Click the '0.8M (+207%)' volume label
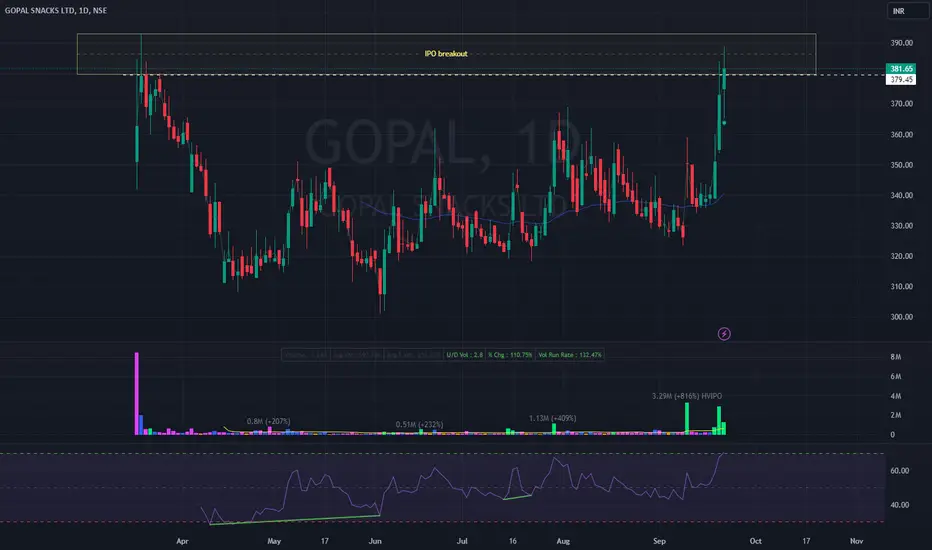This screenshot has width=932, height=550. [x=269, y=421]
